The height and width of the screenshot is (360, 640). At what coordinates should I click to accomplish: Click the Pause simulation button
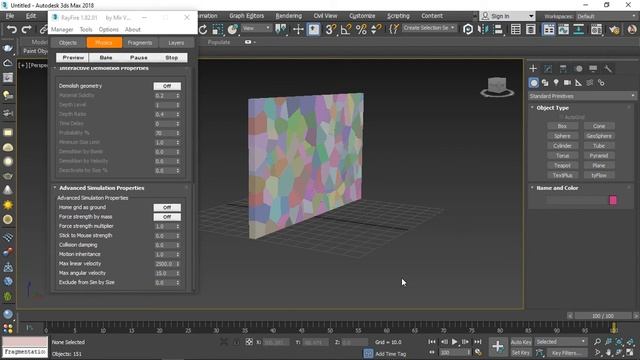click(x=139, y=58)
